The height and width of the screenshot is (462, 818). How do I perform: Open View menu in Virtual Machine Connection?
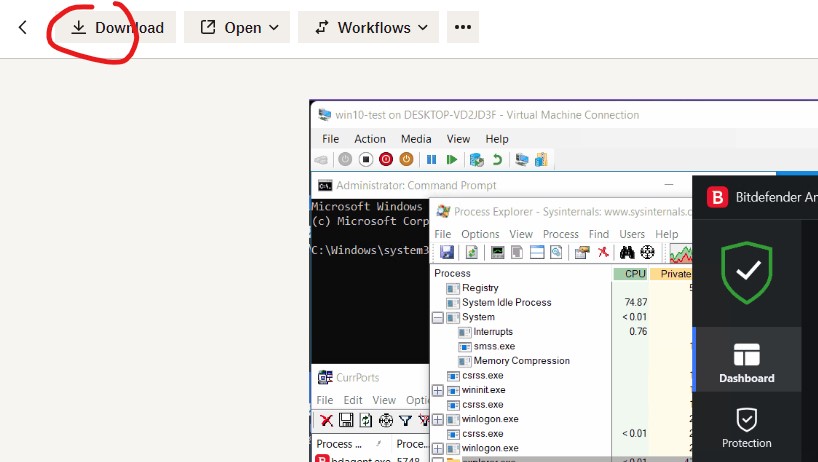pos(458,139)
